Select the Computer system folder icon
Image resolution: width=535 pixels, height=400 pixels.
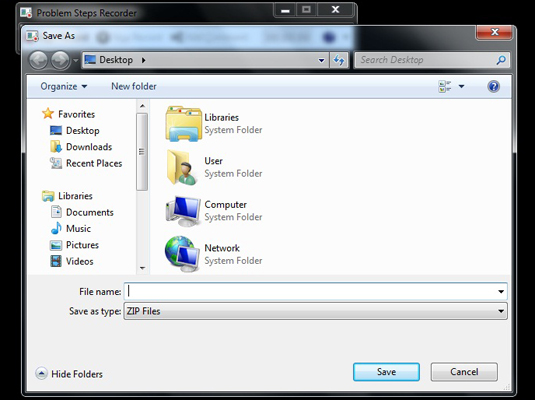(183, 211)
